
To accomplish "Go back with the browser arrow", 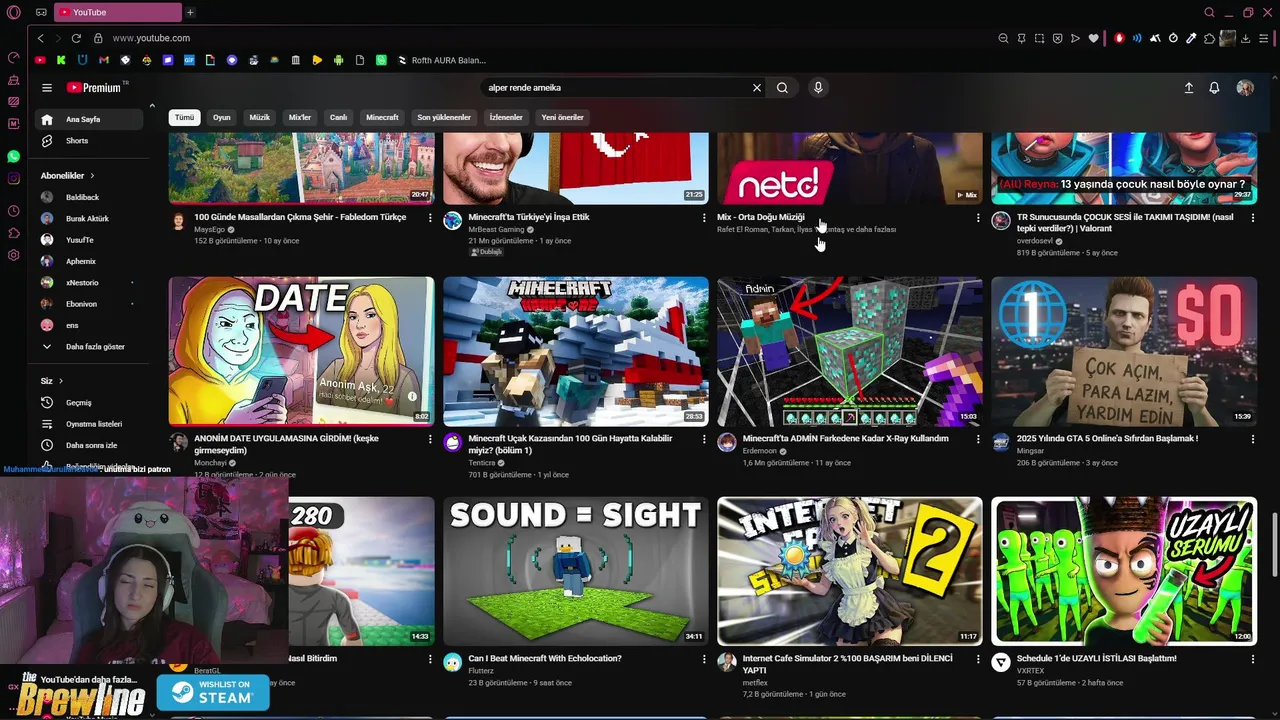I will (x=40, y=38).
